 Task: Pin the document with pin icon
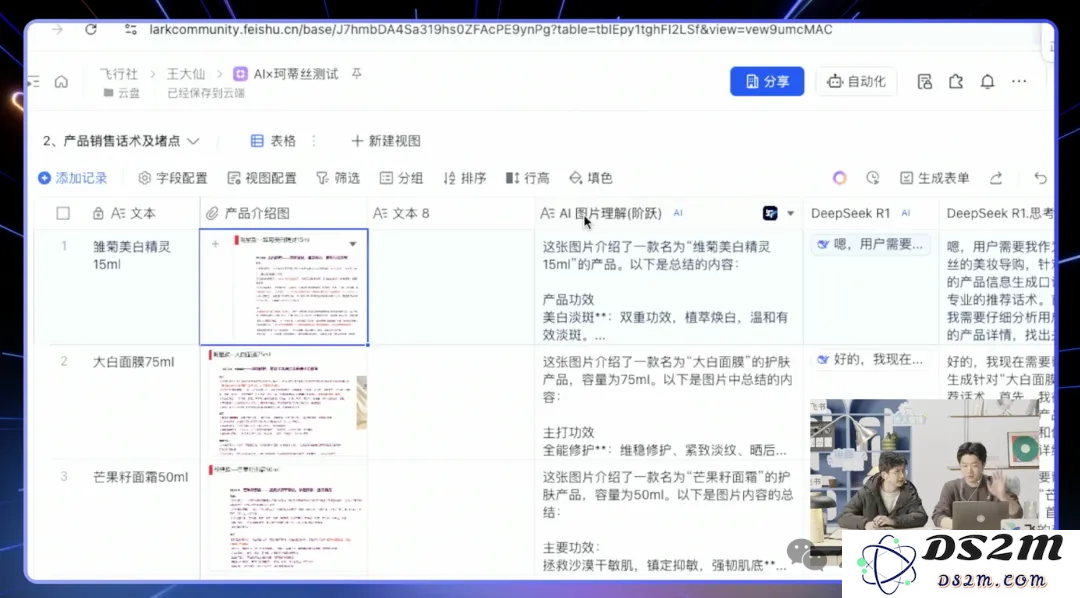(x=357, y=74)
